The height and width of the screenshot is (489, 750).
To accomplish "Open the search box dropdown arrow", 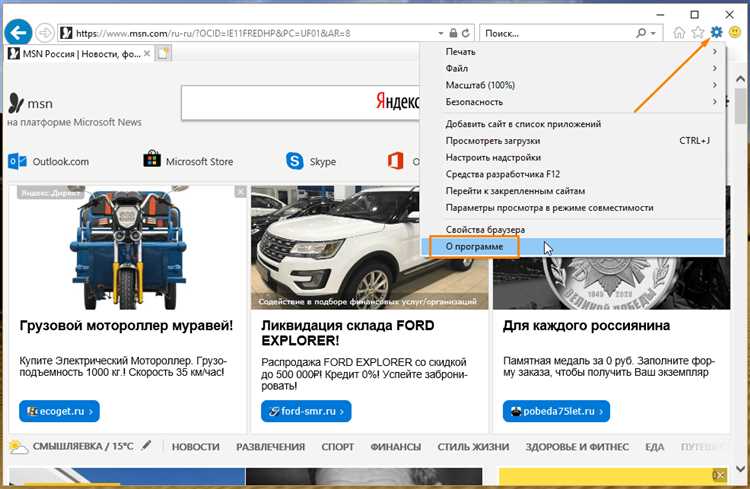I will 655,33.
